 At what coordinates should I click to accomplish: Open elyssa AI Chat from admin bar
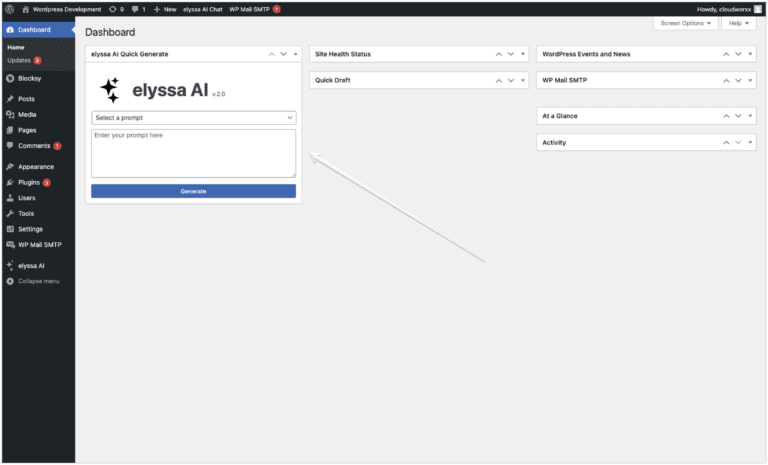point(203,9)
